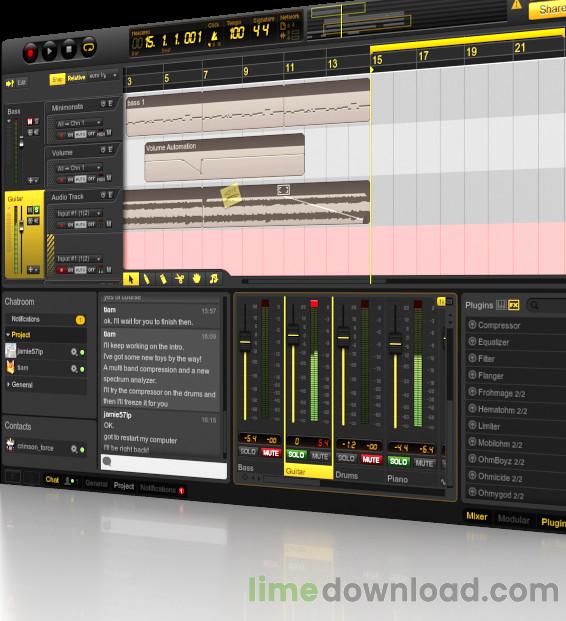566x621 pixels.
Task: Toggle the yellow Loop button
Action: coord(89,48)
